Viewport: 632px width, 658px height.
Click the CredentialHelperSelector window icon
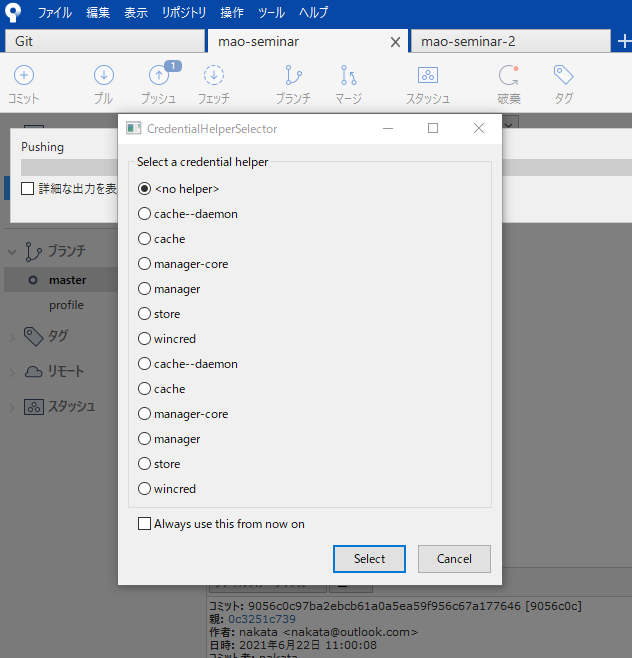point(133,128)
